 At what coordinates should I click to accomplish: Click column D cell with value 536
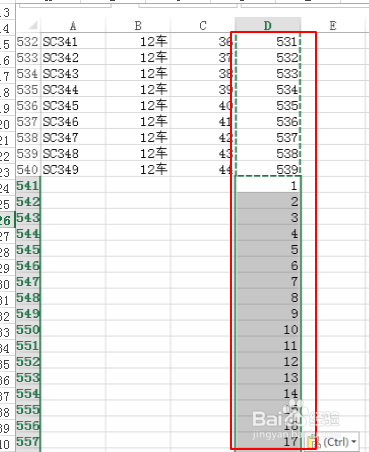[268, 121]
